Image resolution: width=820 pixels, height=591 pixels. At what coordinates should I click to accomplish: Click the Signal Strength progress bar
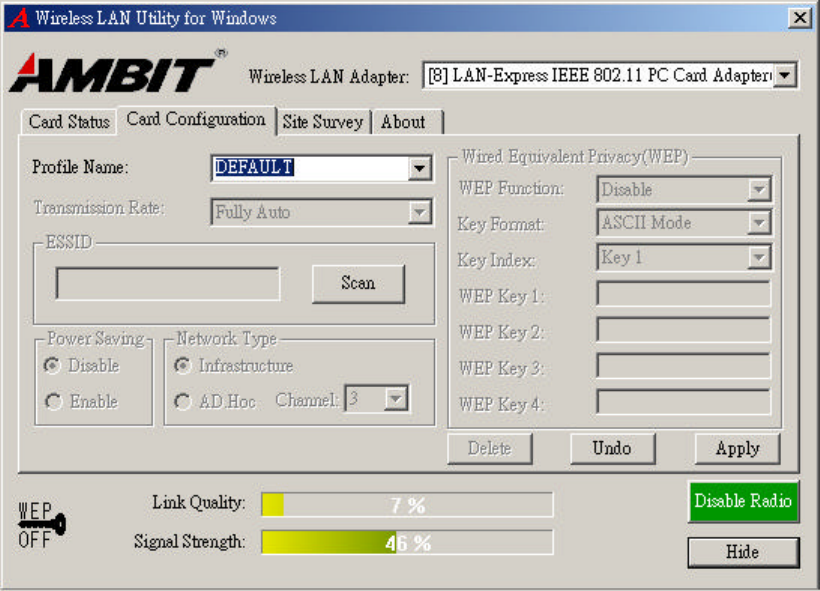[x=407, y=542]
